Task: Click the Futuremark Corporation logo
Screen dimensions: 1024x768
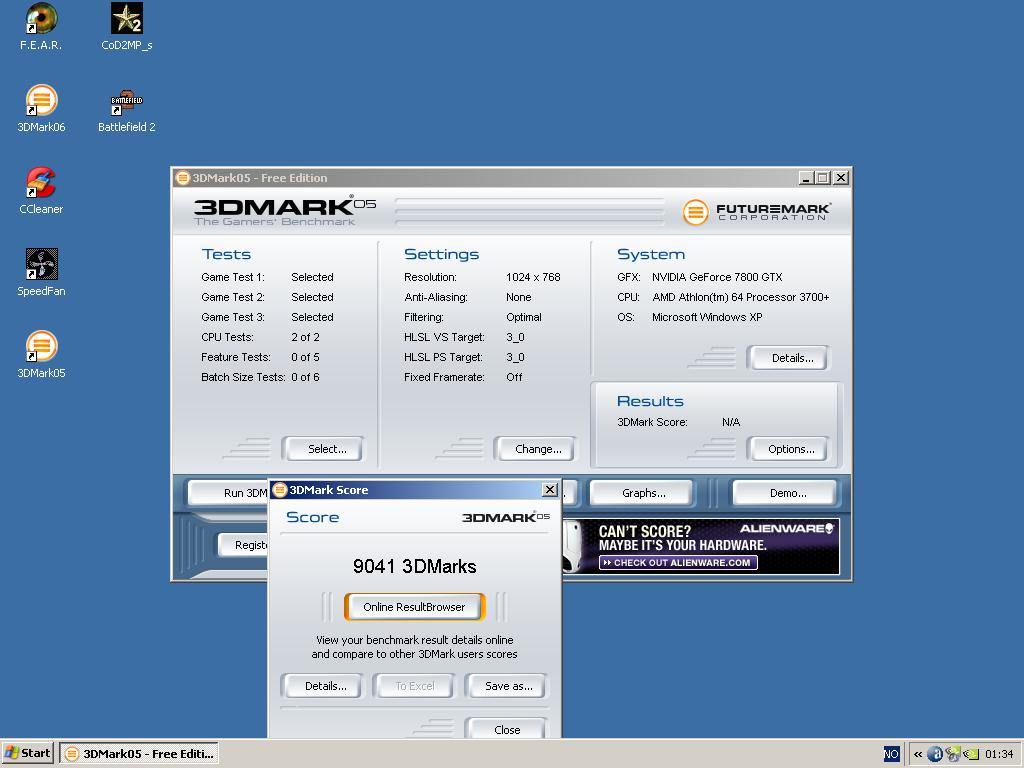Action: click(757, 212)
